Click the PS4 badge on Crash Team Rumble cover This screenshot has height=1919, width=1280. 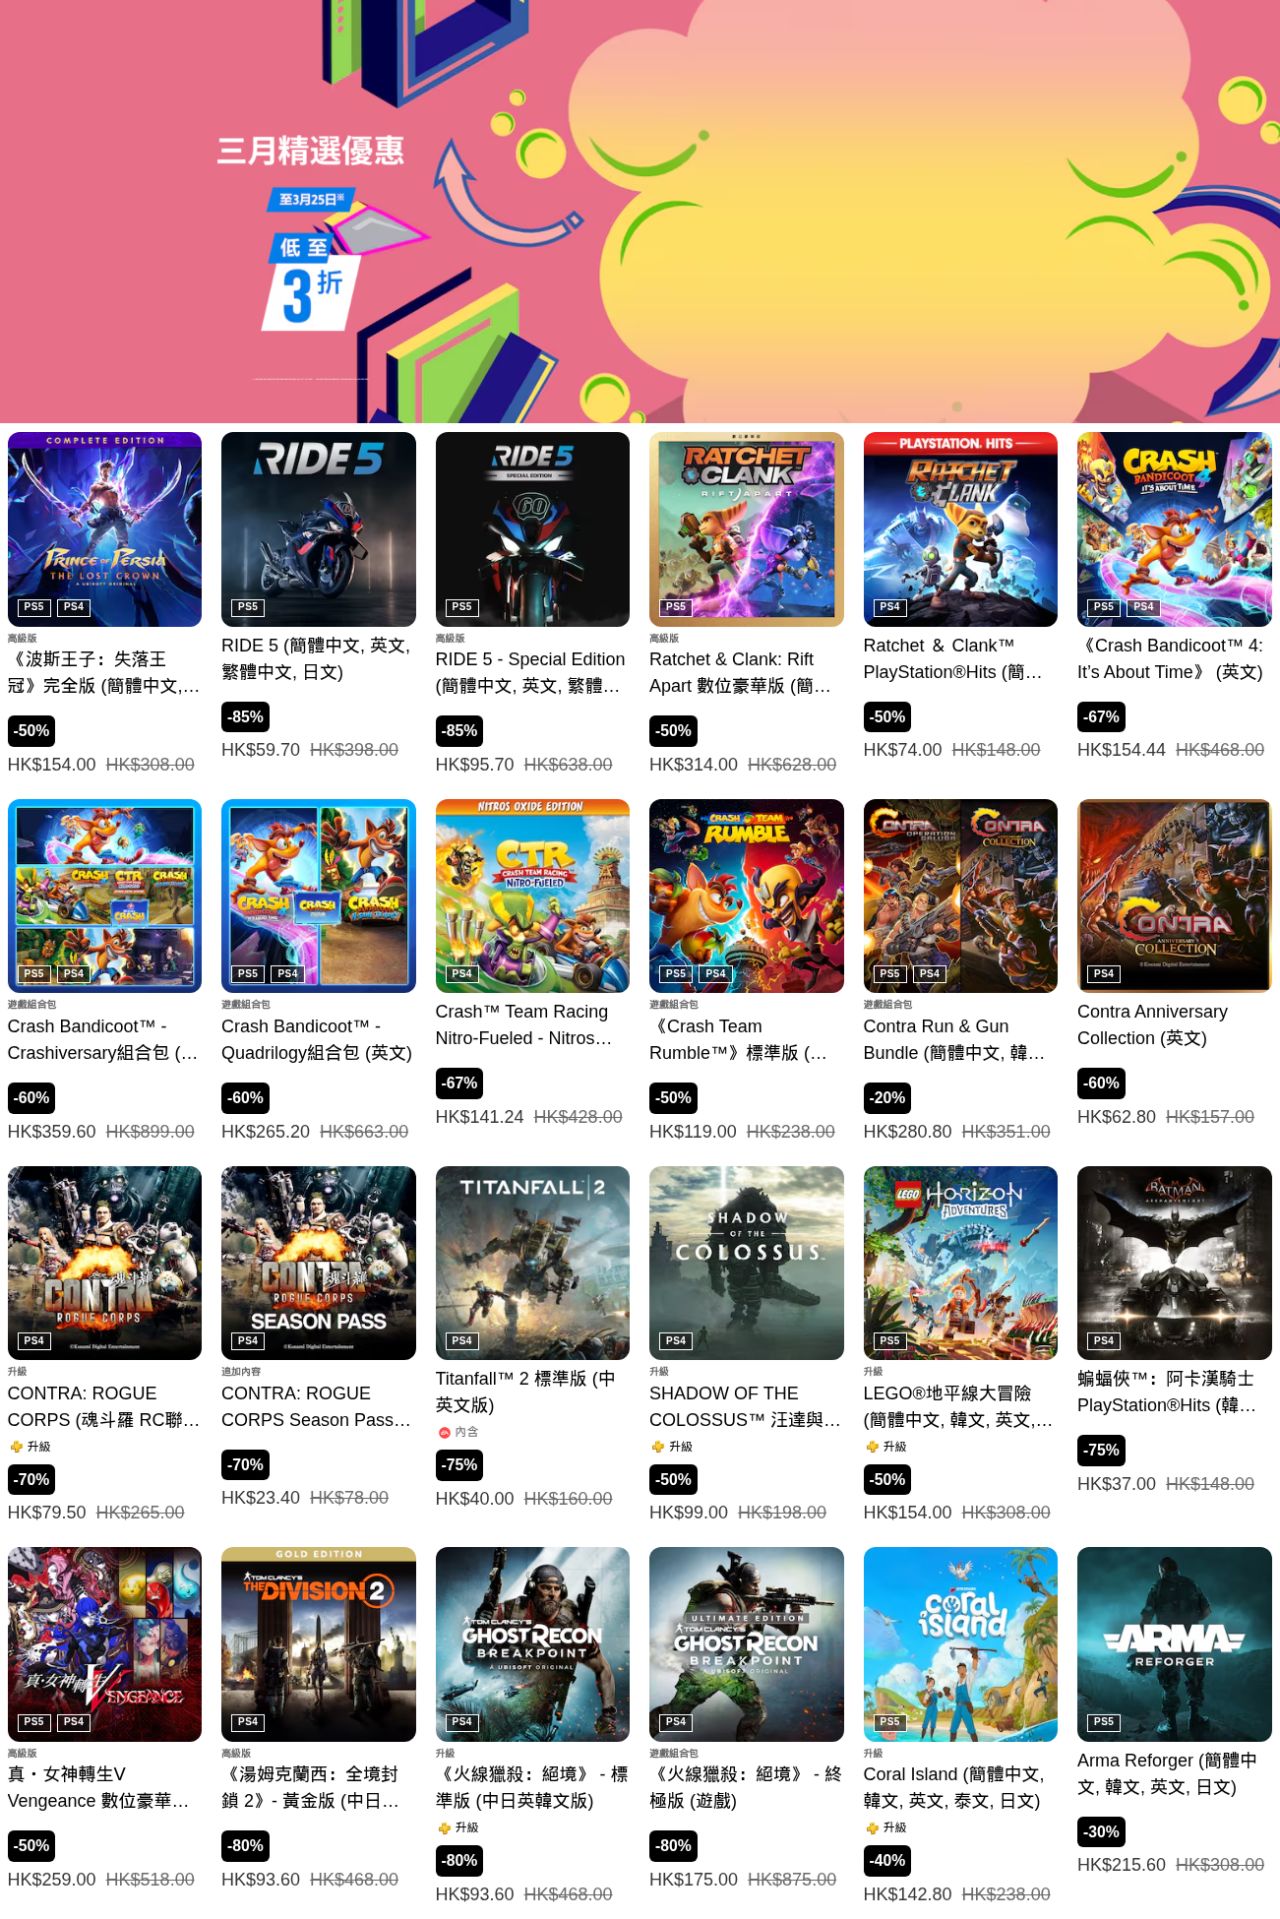point(716,974)
